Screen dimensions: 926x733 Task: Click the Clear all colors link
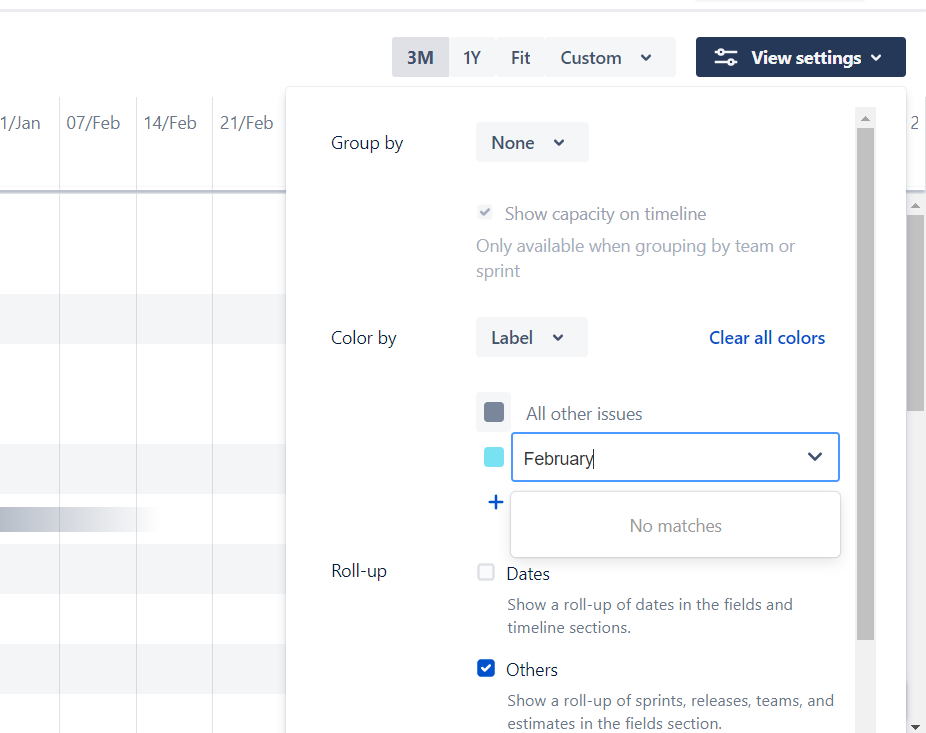click(x=766, y=337)
